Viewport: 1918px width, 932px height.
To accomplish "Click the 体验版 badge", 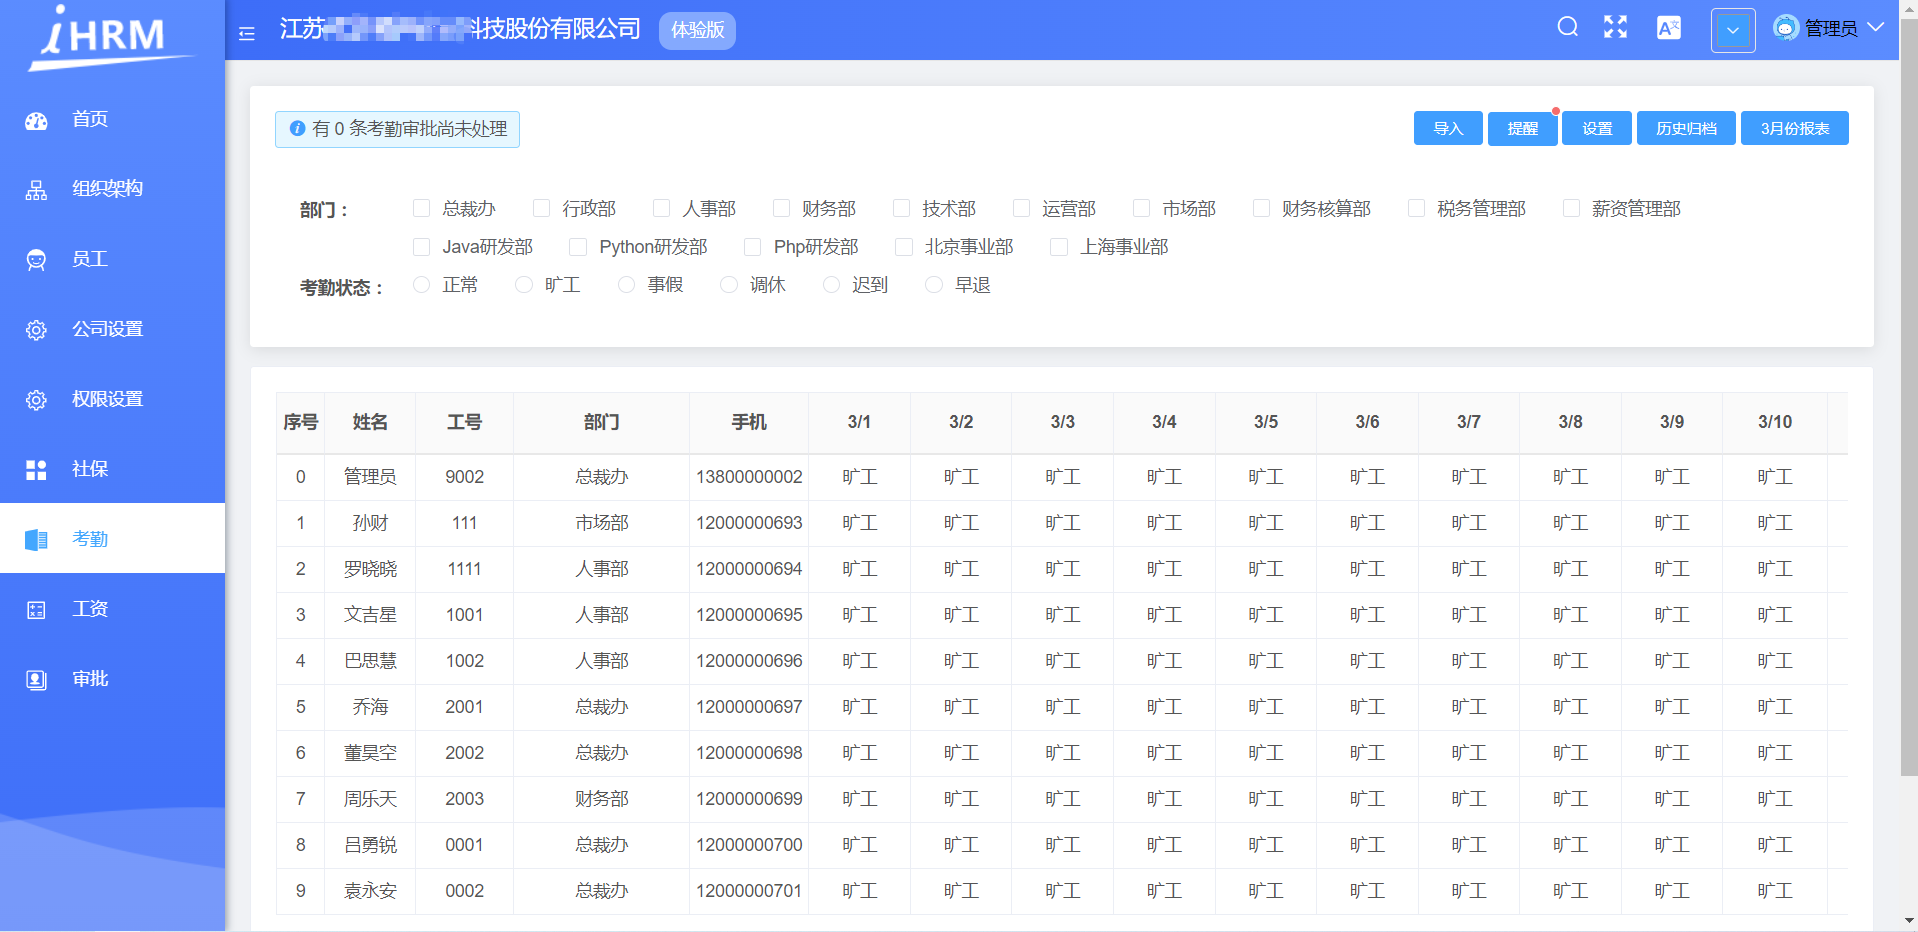I will pyautogui.click(x=698, y=30).
